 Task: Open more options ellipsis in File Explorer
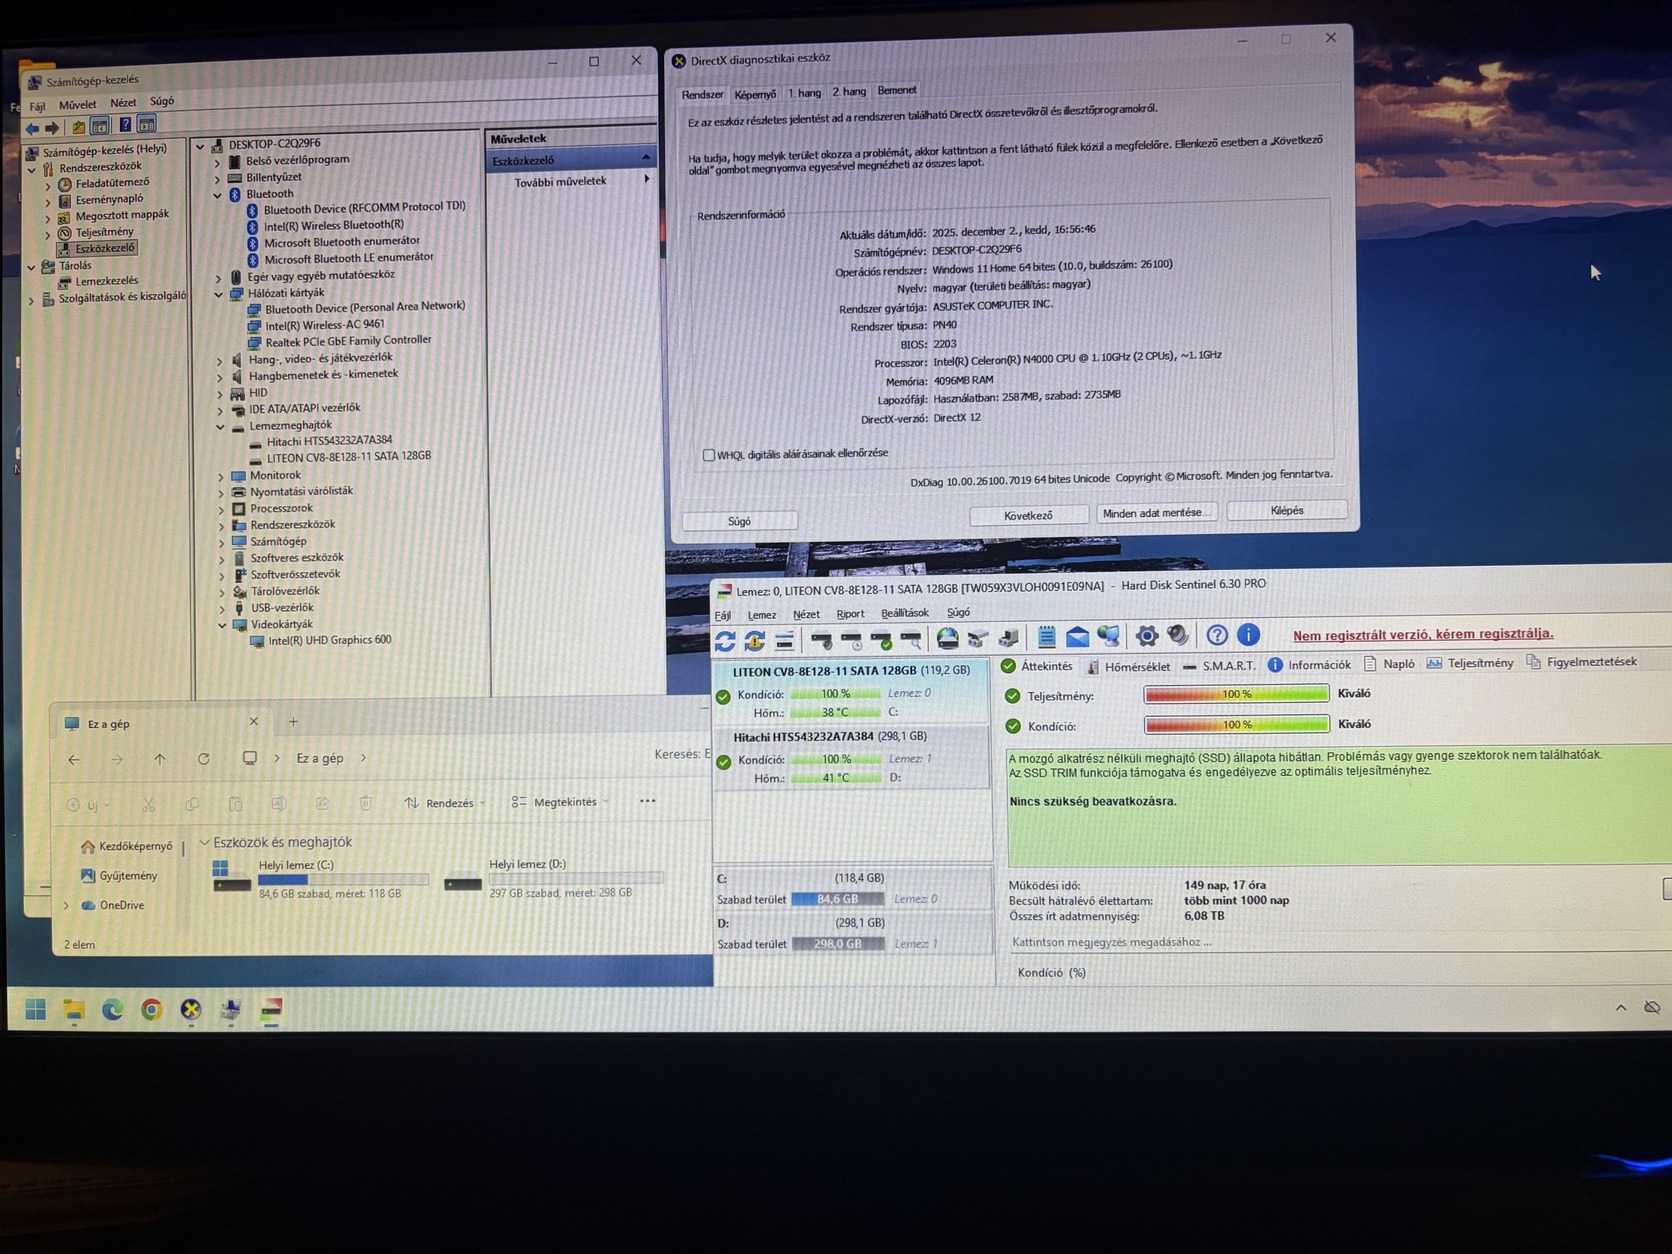tap(648, 801)
